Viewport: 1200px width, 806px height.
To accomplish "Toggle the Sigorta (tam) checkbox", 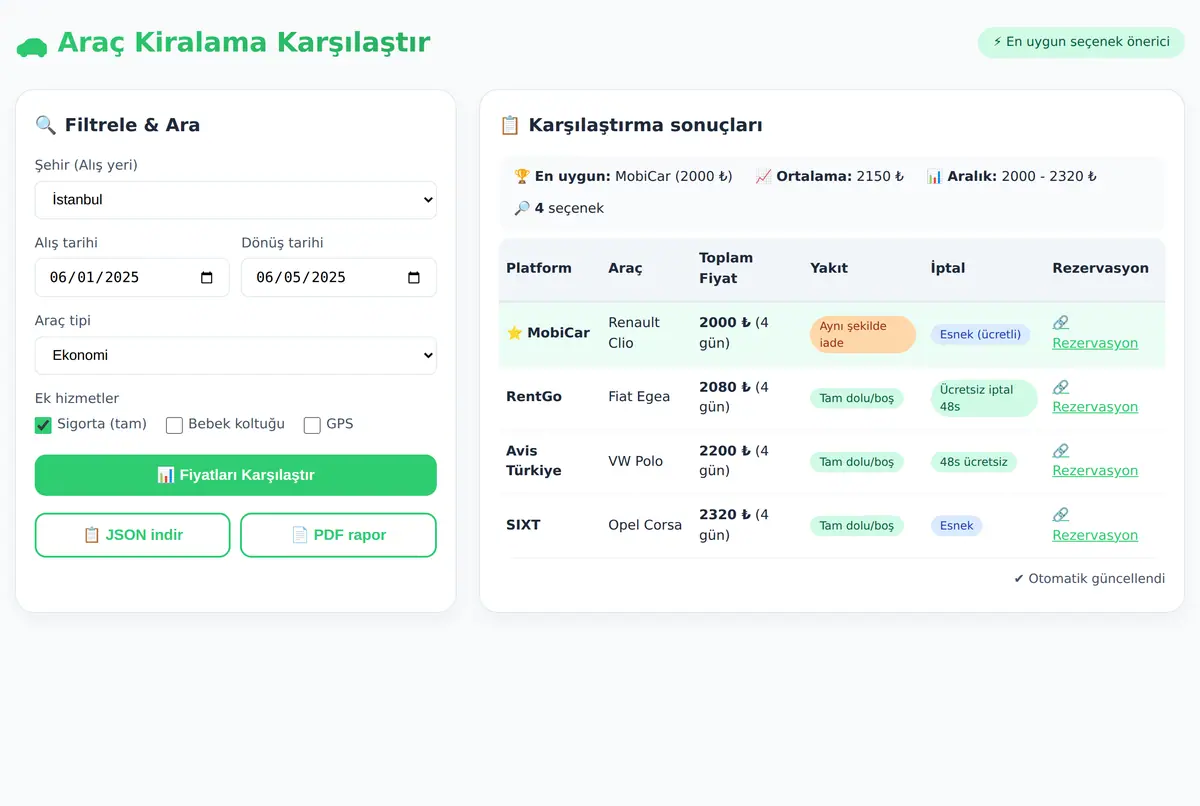I will click(43, 425).
